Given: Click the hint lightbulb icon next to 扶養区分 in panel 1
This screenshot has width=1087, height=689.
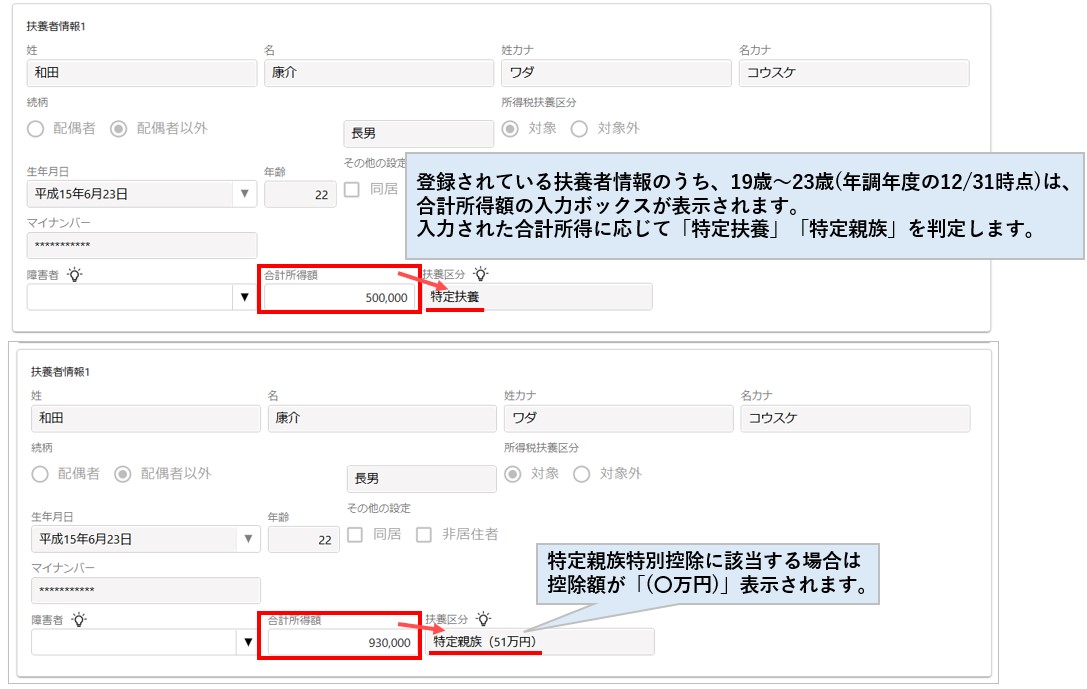Looking at the screenshot, I should point(482,273).
